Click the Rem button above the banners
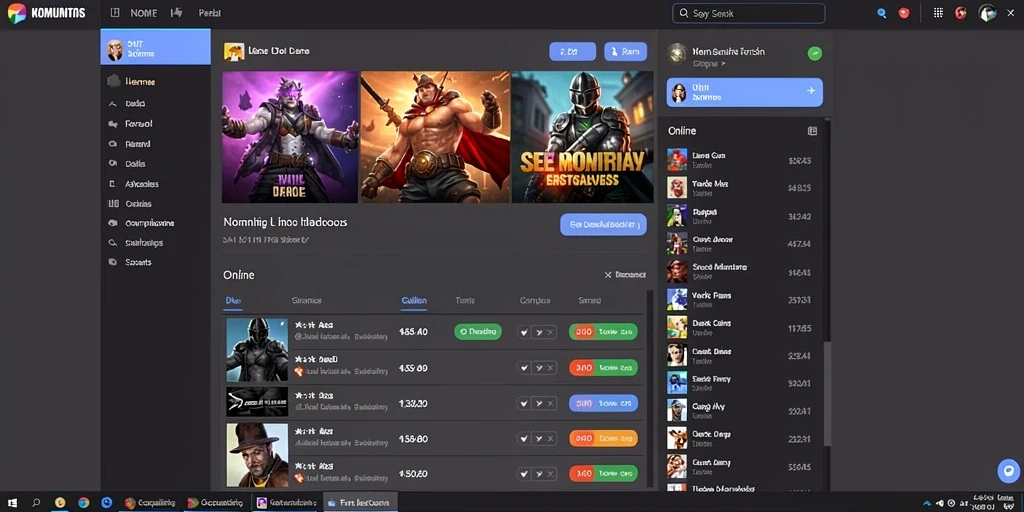The width and height of the screenshot is (1024, 512). click(x=626, y=52)
